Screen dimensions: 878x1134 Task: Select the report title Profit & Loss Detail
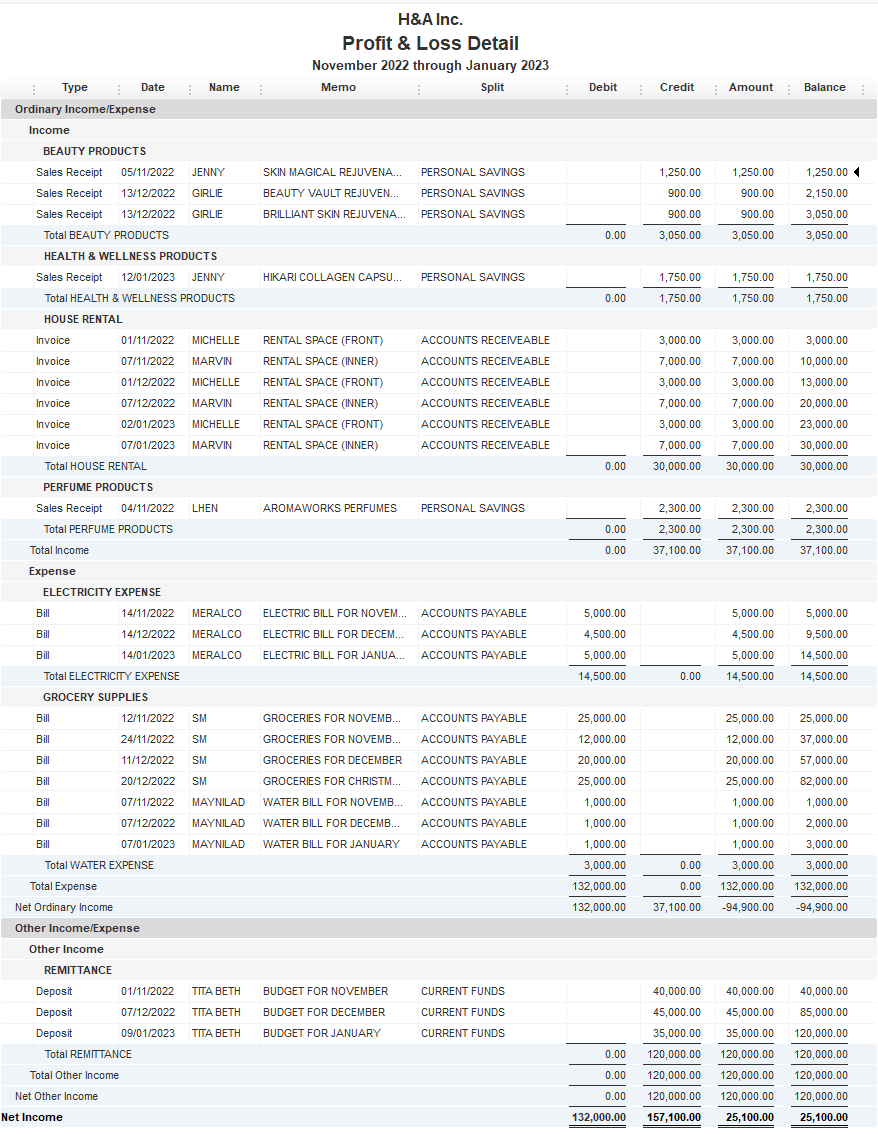430,43
